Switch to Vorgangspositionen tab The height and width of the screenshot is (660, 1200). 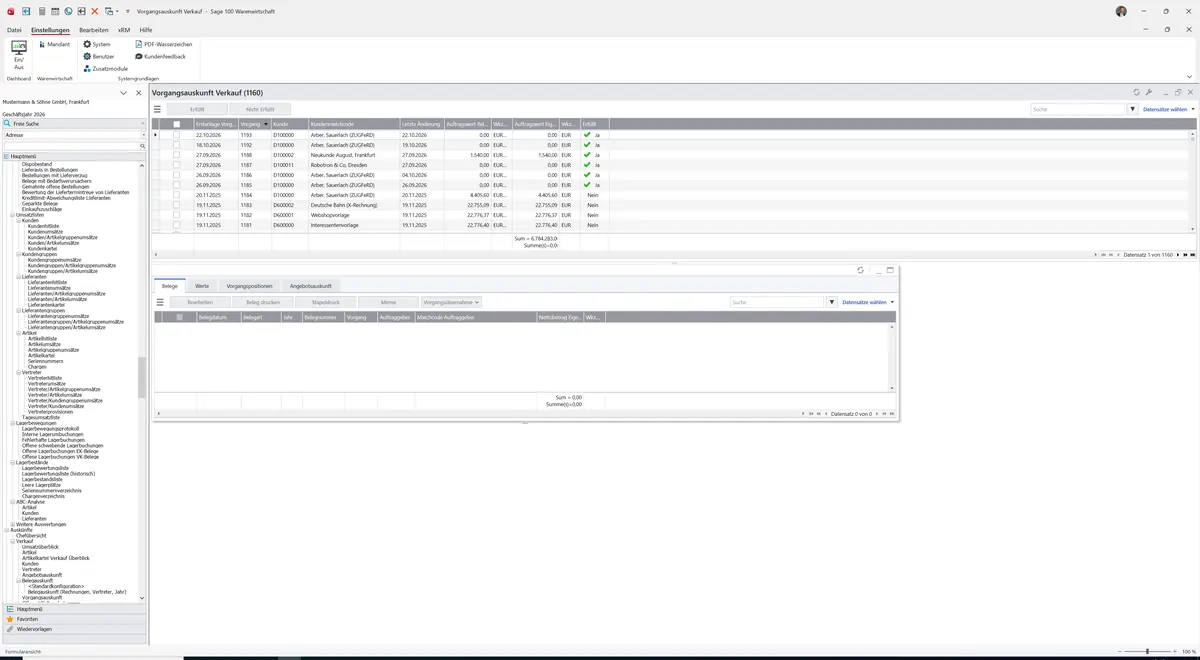249,286
